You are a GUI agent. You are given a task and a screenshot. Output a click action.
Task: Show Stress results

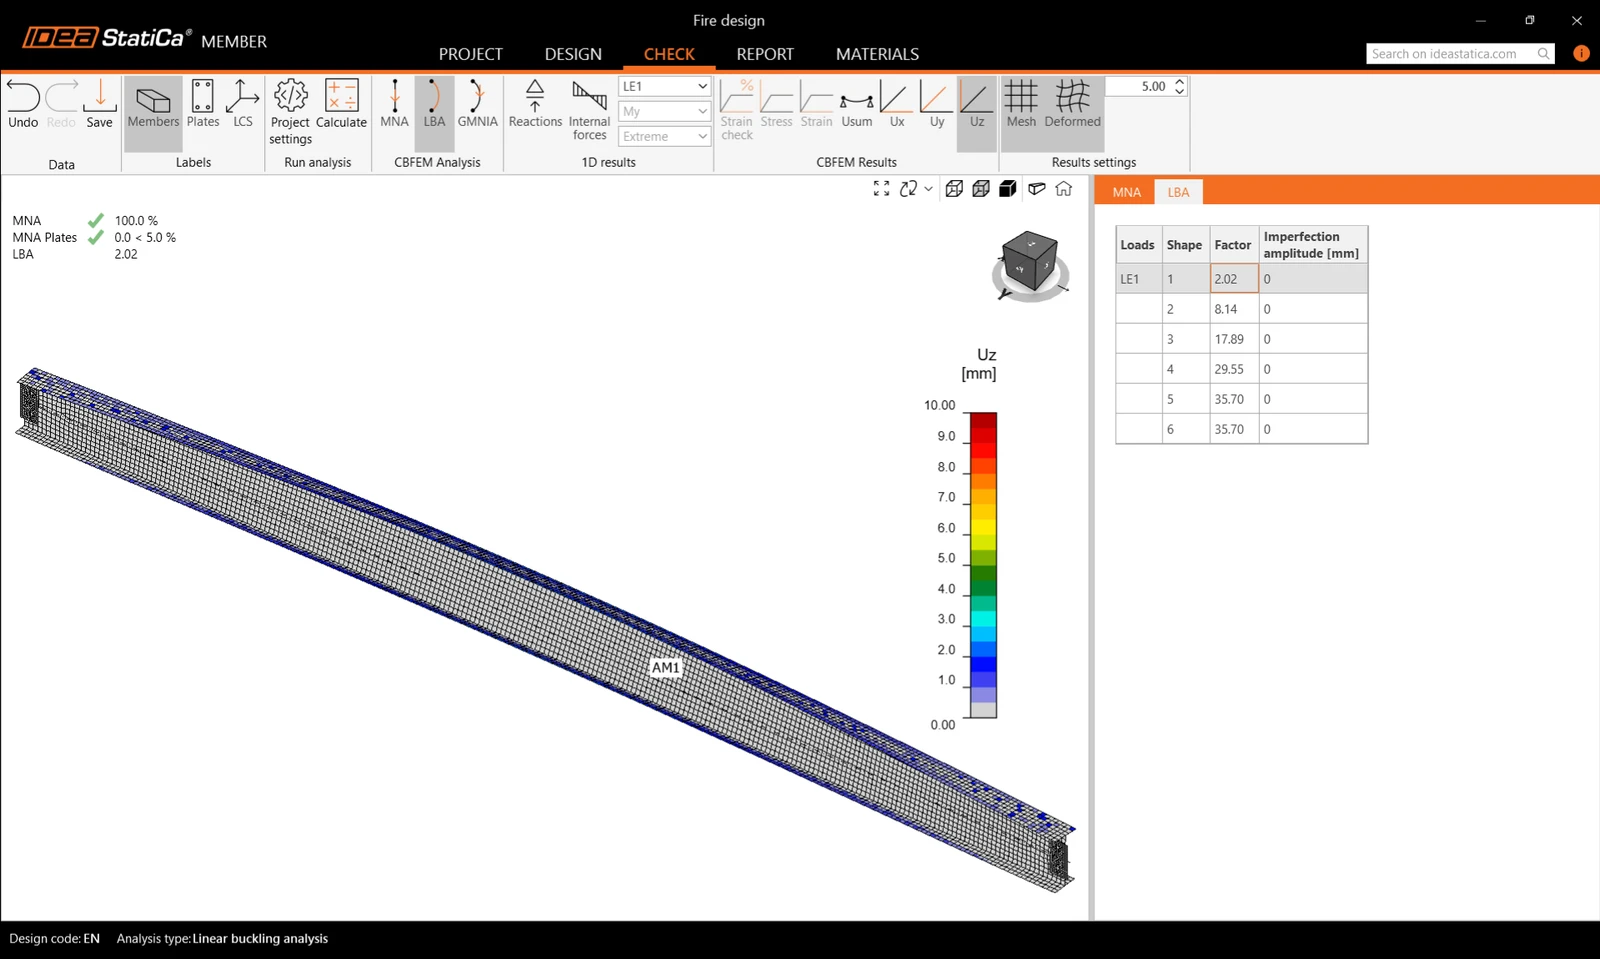[776, 104]
